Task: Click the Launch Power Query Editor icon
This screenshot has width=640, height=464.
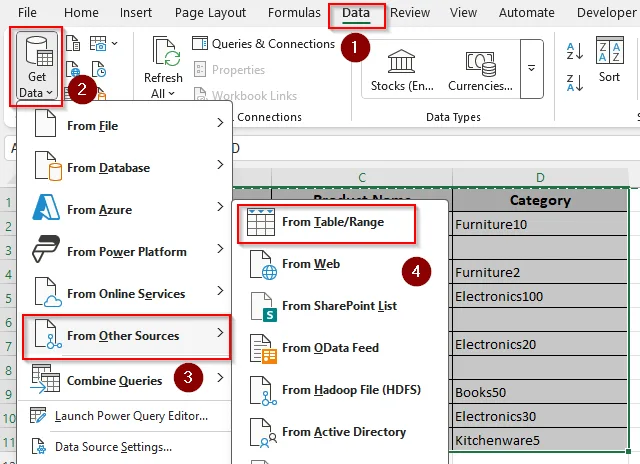Action: point(38,415)
